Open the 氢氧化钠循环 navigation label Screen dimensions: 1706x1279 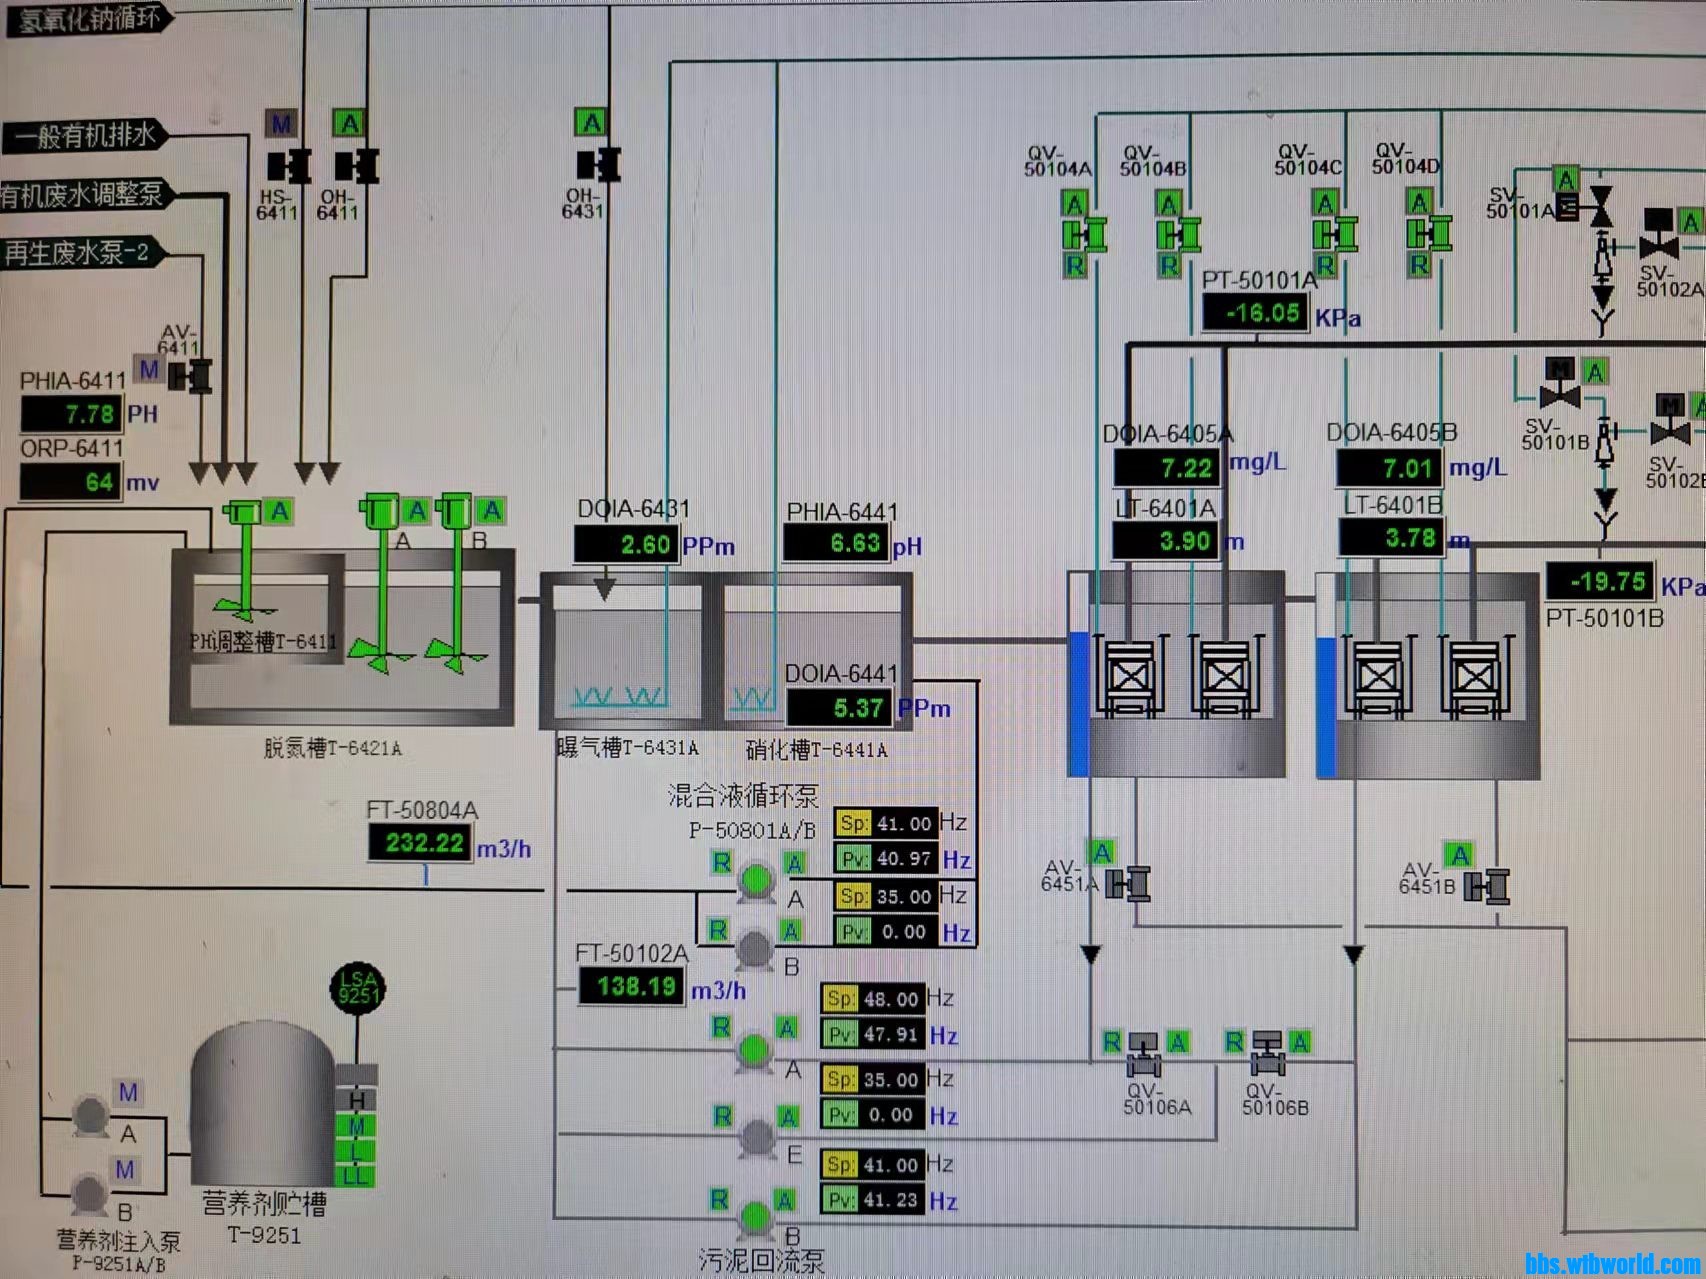coord(88,18)
